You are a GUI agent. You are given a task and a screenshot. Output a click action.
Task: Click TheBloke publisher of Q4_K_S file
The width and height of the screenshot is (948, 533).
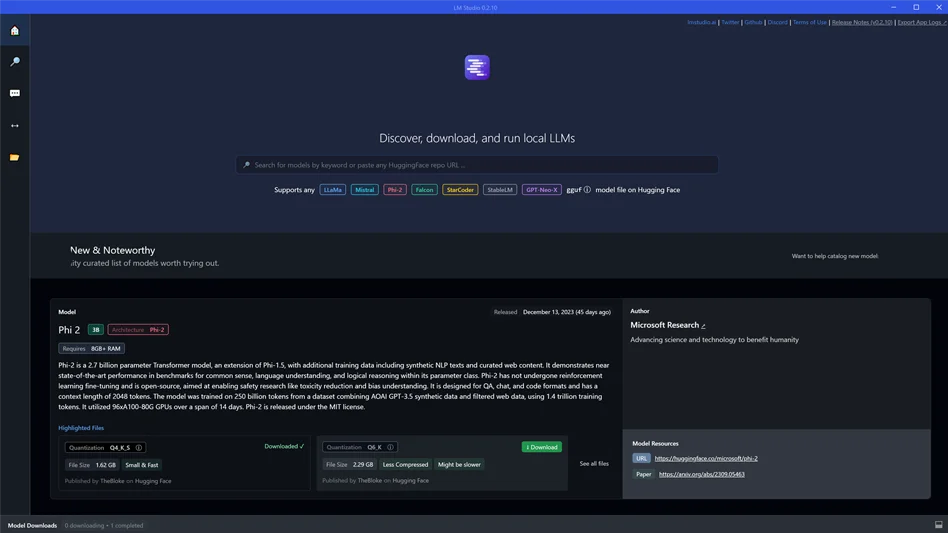(112, 481)
